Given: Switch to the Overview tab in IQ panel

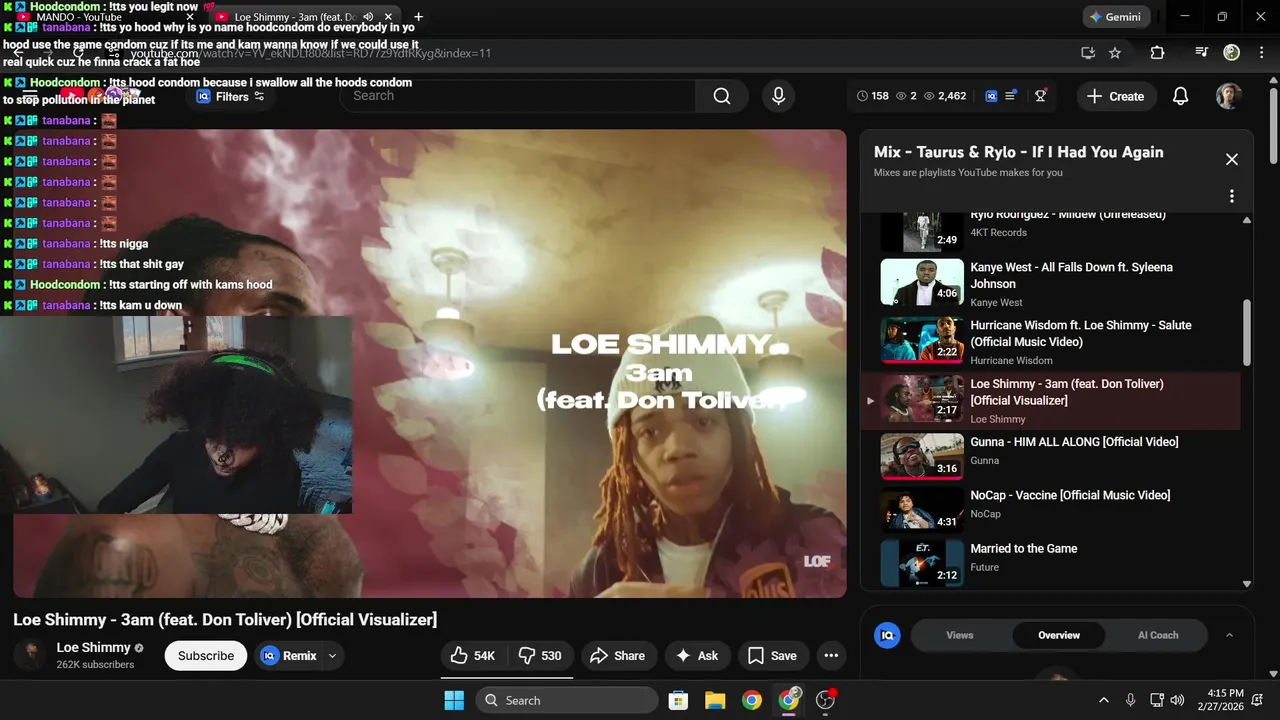Looking at the screenshot, I should (x=1059, y=635).
